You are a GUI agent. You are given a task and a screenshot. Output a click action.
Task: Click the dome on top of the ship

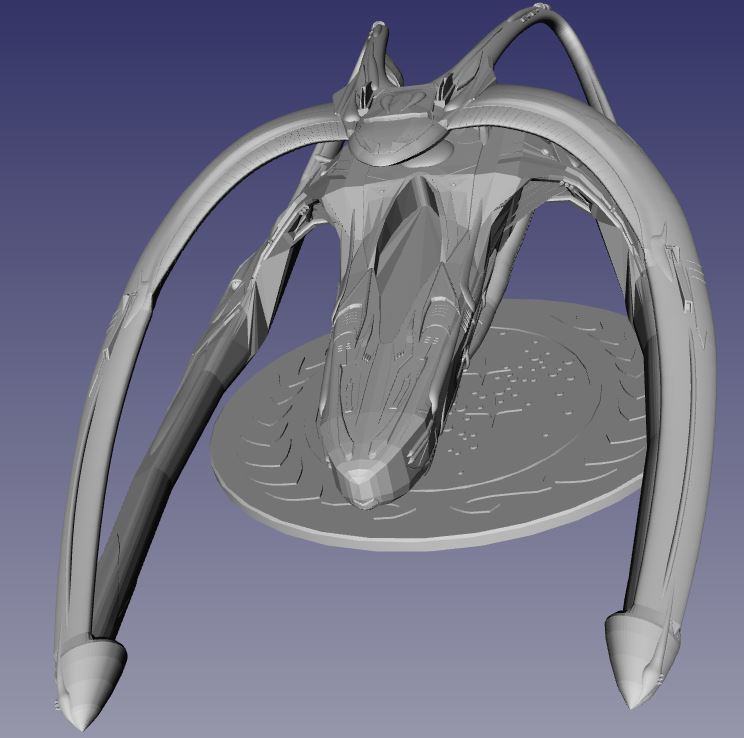398,139
